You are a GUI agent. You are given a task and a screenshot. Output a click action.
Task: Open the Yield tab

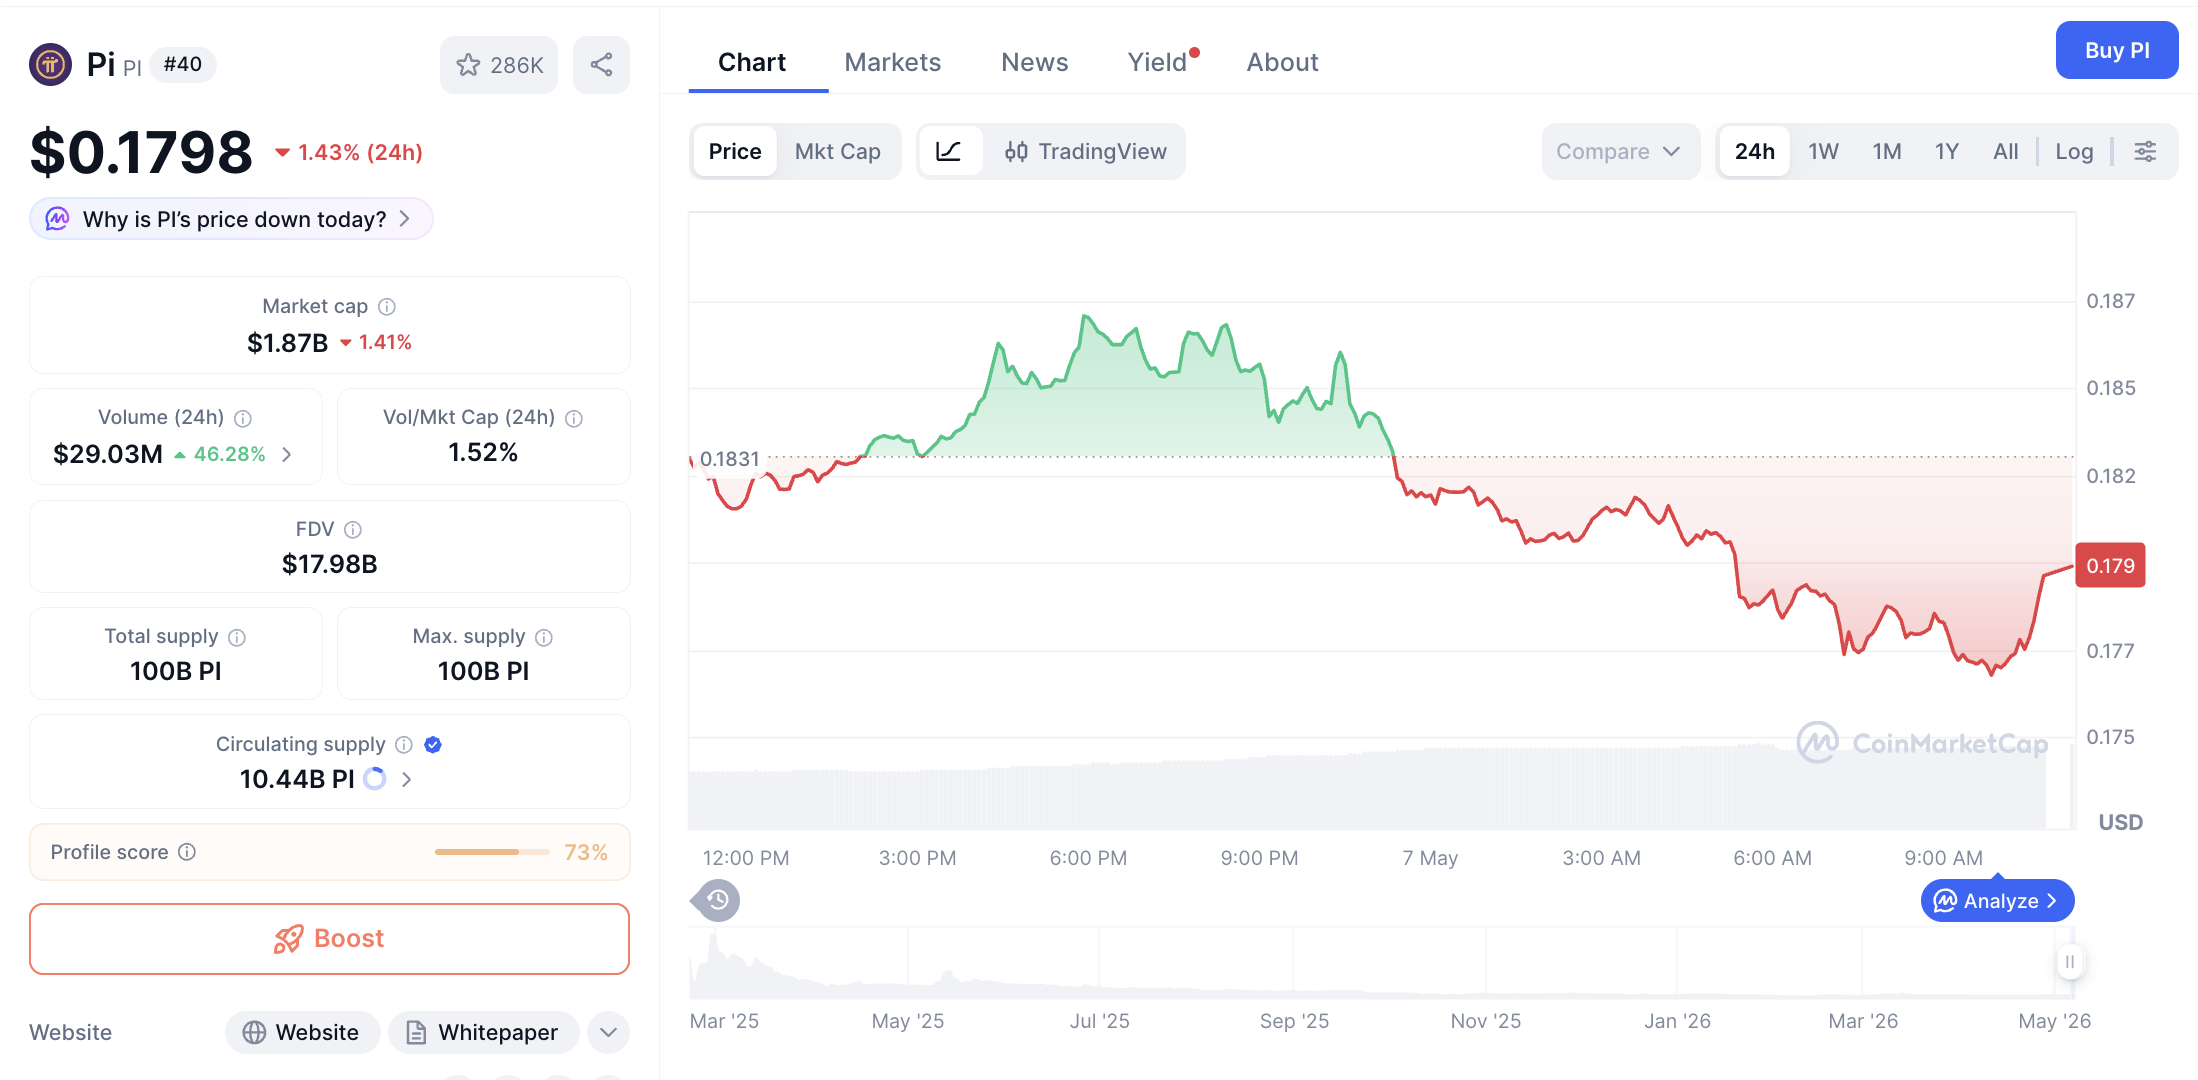(x=1157, y=62)
